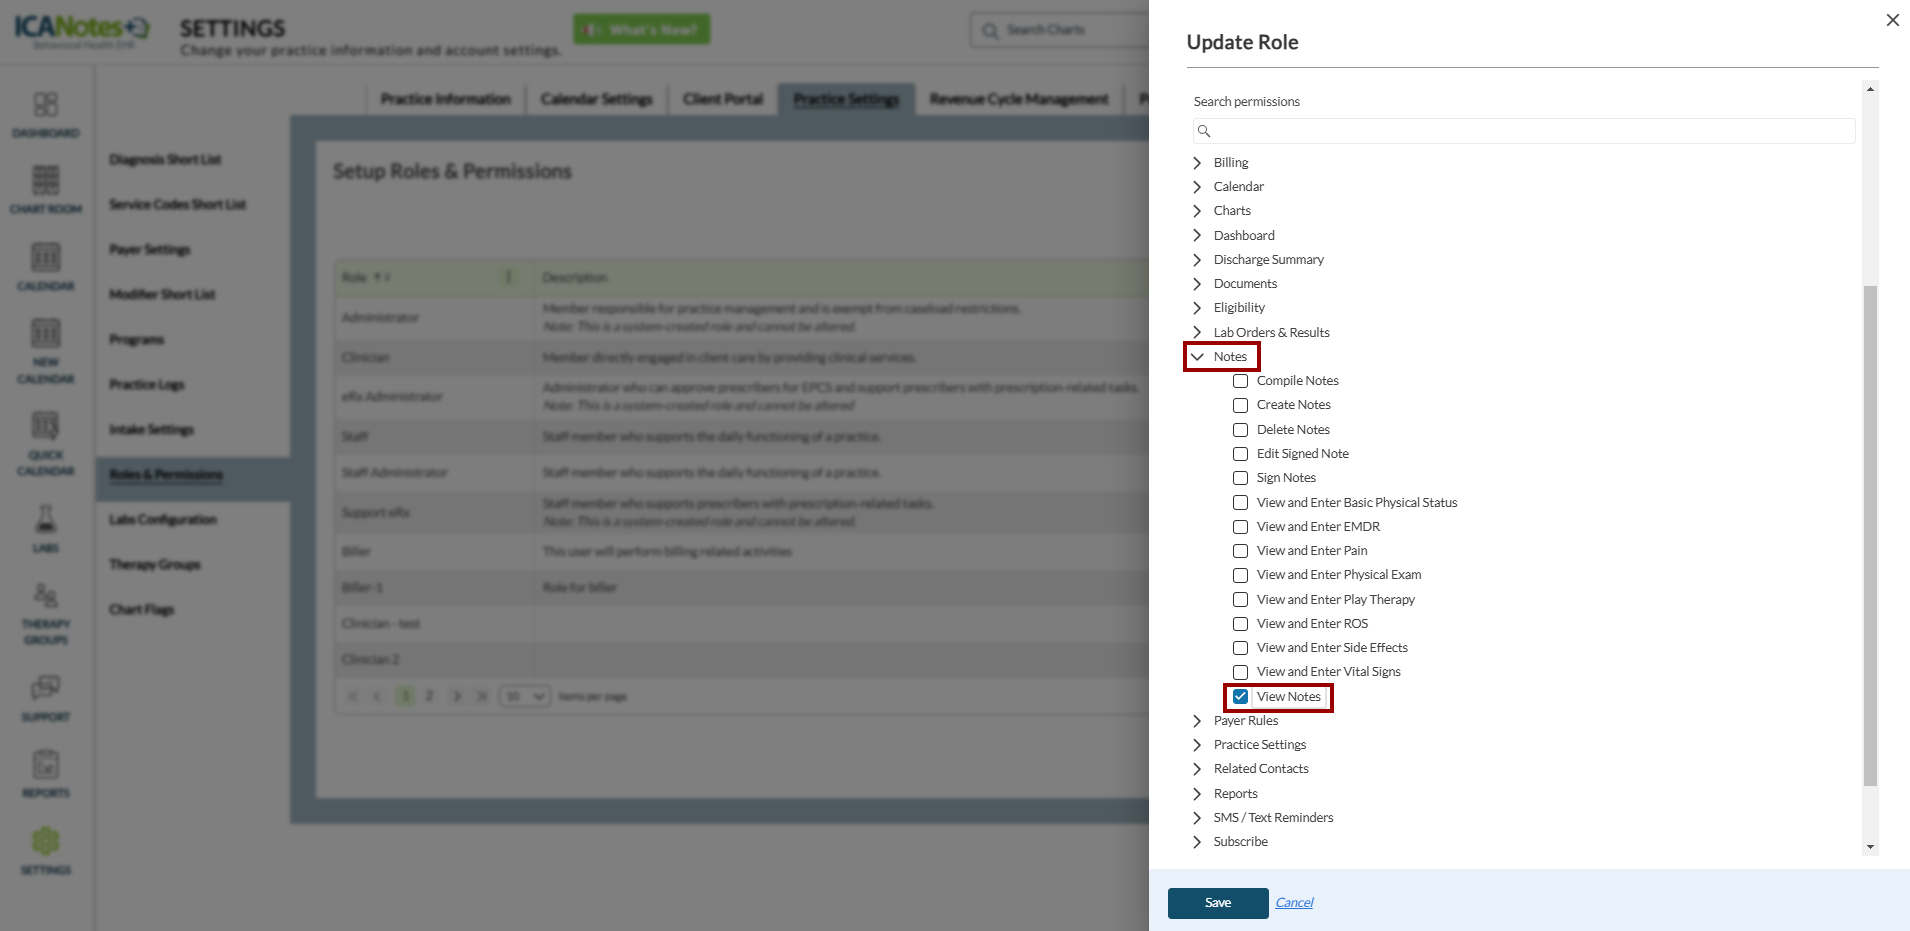The image size is (1910, 931).
Task: Open the Labs flask icon
Action: click(x=46, y=519)
